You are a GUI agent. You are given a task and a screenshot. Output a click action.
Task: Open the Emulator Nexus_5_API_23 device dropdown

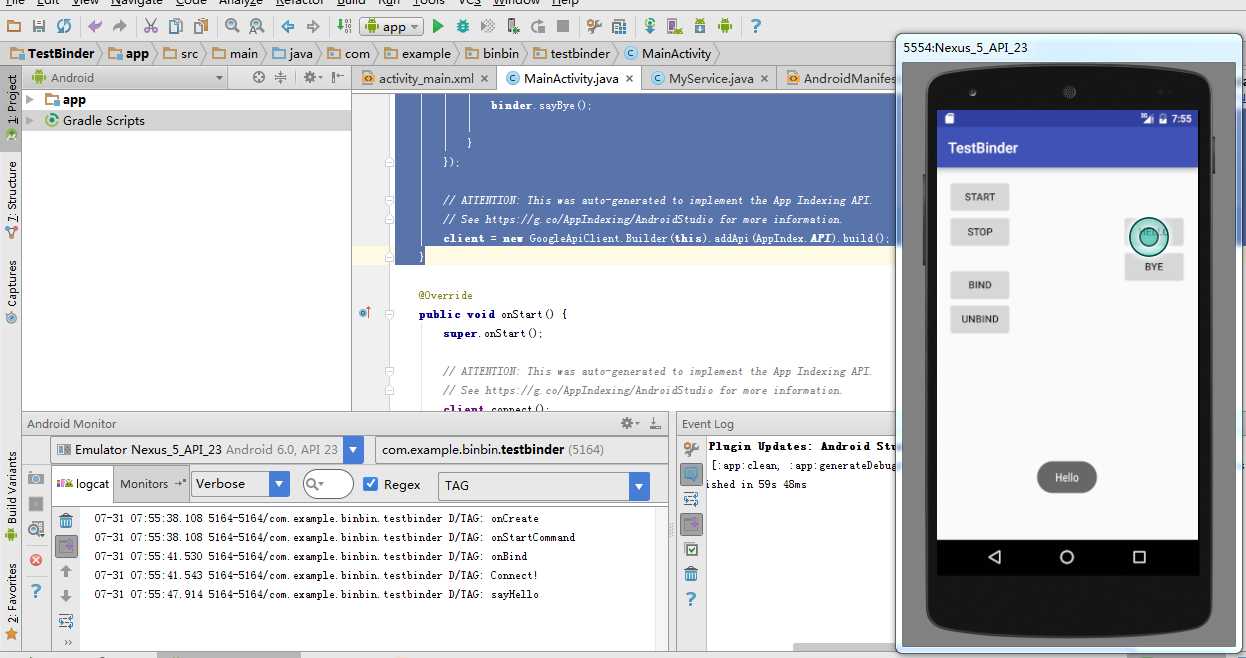pyautogui.click(x=208, y=450)
